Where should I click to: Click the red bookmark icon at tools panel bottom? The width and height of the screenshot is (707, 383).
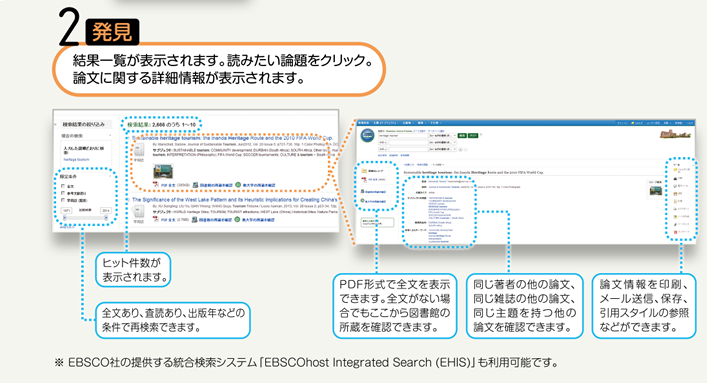[675, 232]
